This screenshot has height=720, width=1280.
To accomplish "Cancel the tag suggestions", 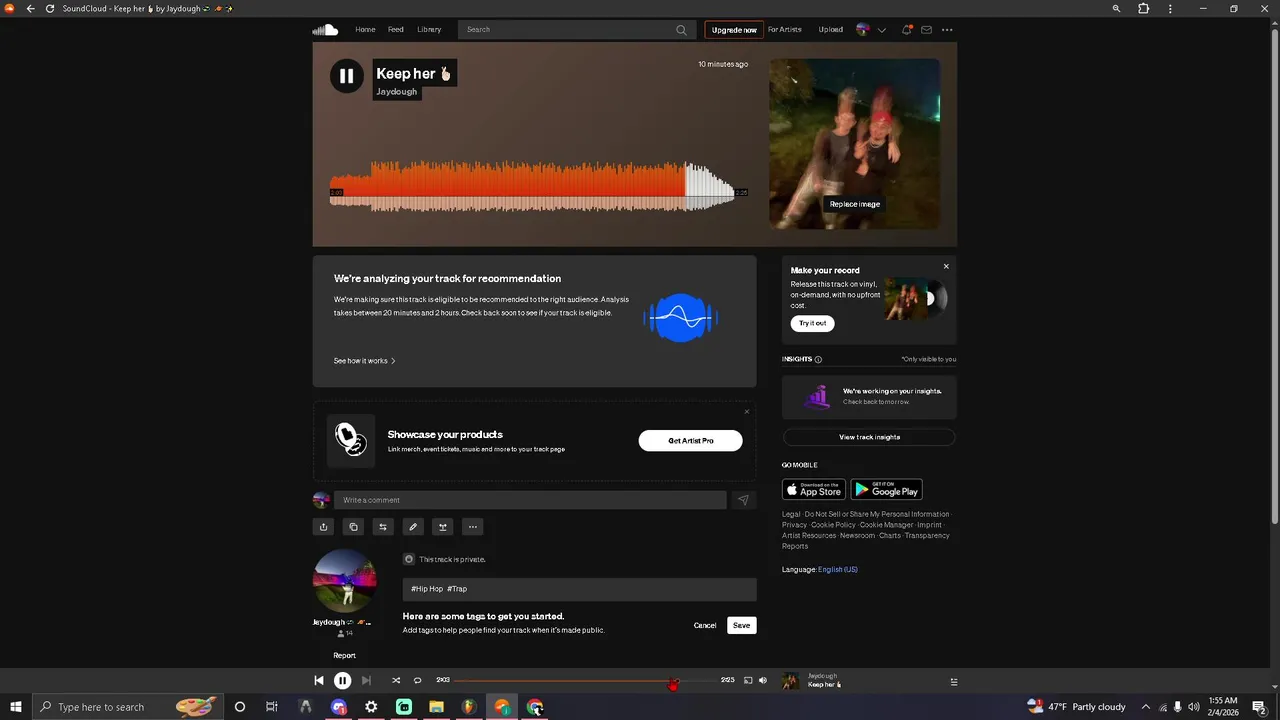I will pos(705,625).
